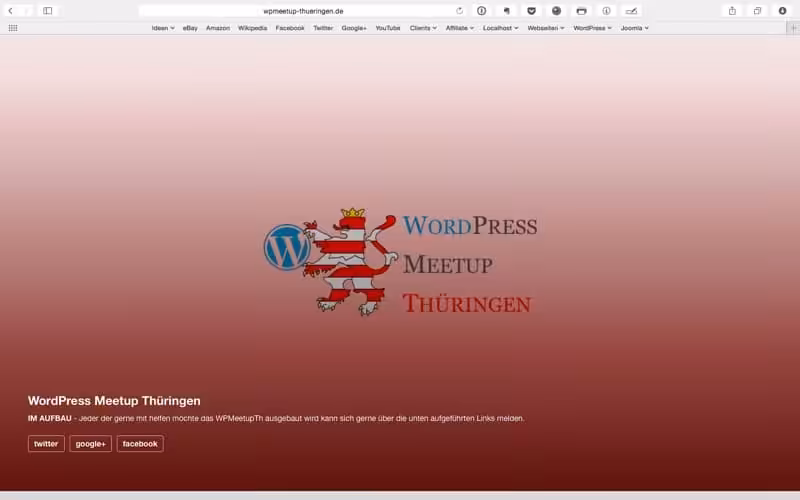Show all tabs overview

[x=757, y=11]
